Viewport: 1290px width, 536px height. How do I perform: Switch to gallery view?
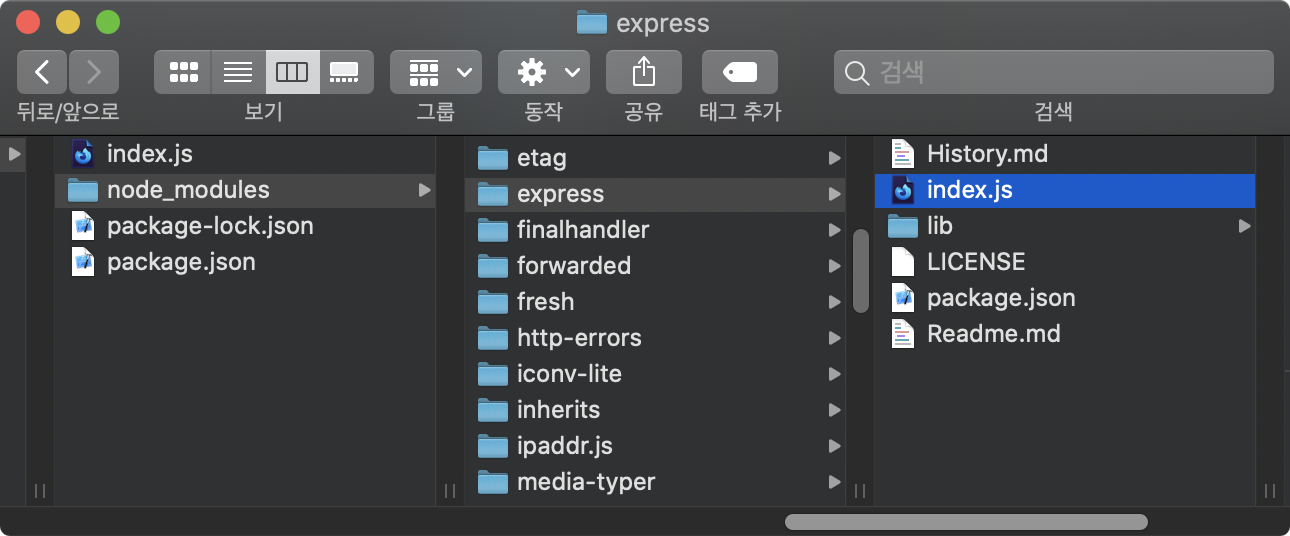346,72
